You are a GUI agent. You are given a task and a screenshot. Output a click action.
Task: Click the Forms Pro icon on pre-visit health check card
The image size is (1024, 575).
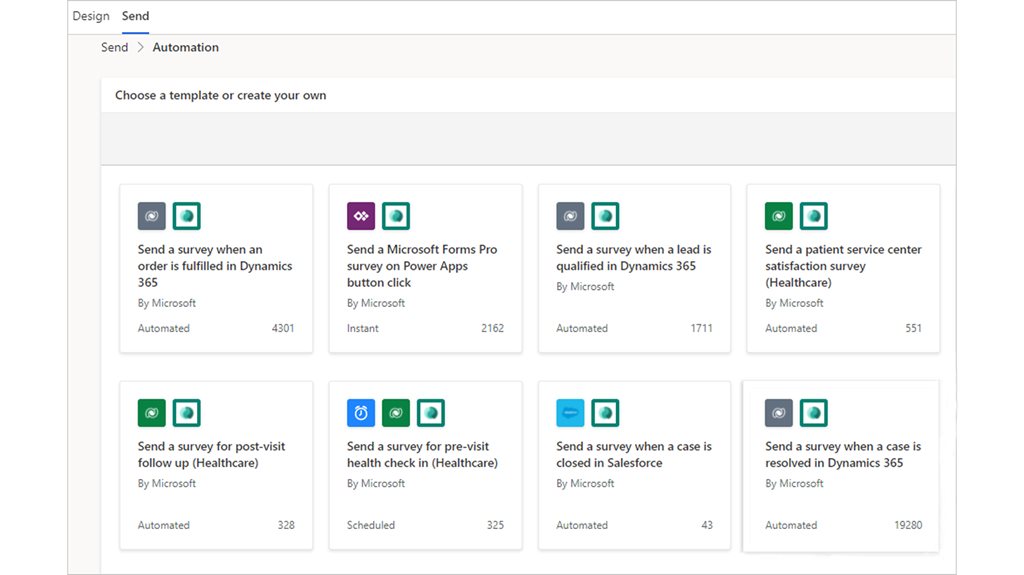[431, 413]
